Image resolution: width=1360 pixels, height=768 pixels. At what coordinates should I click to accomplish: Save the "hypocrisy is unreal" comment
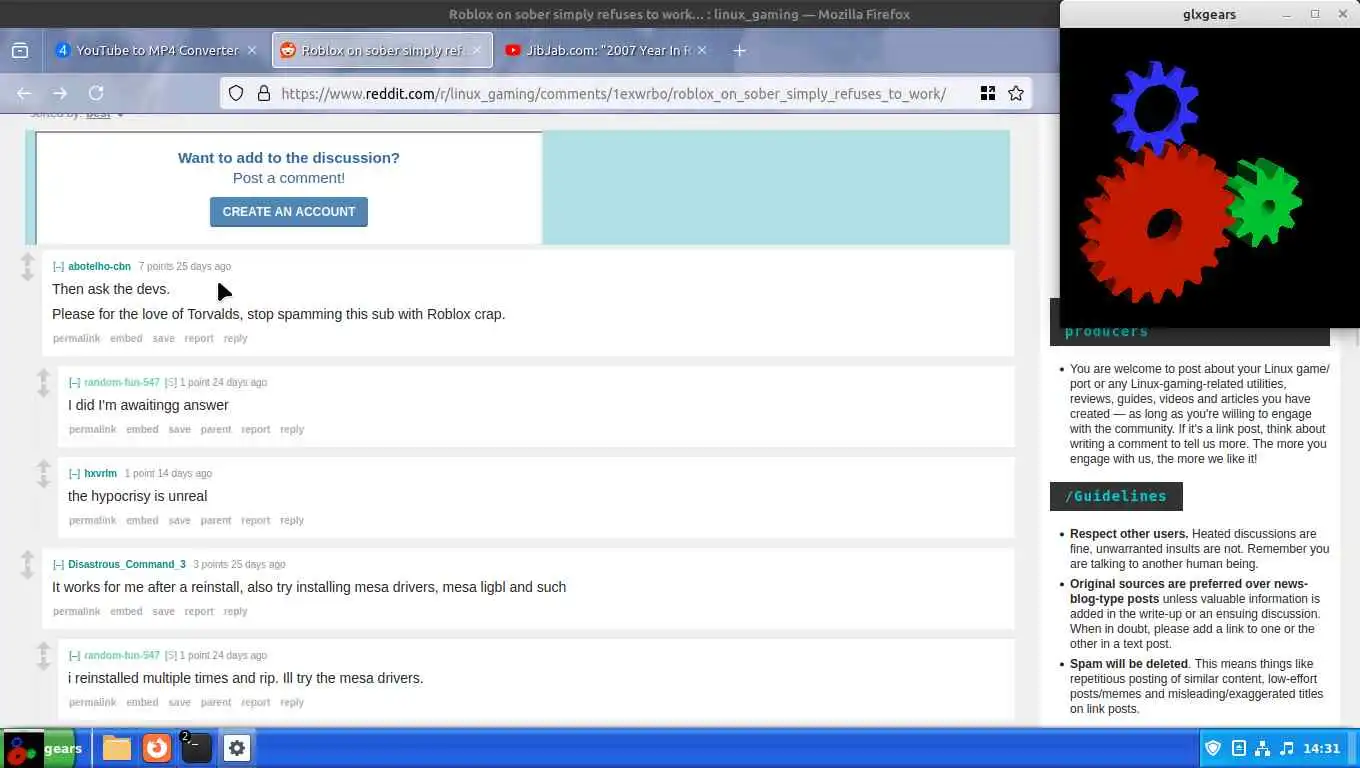(x=179, y=521)
